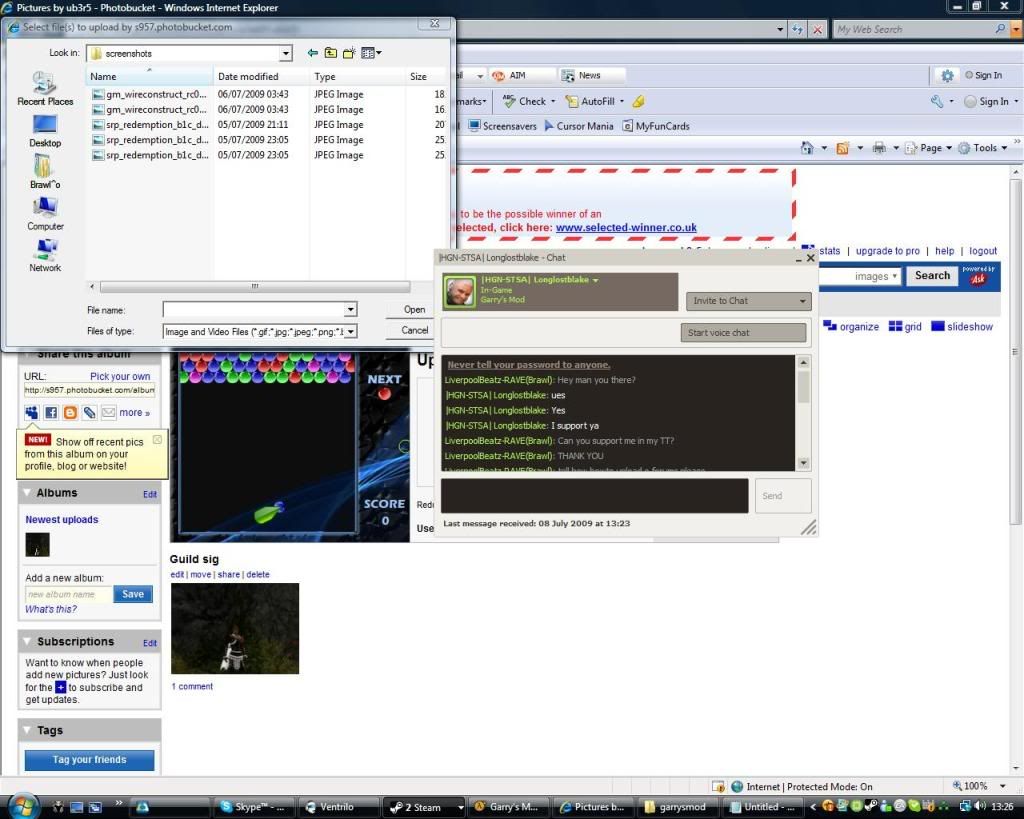Click the horizontal scrollbar in the file list
The width and height of the screenshot is (1024, 819).
tap(255, 287)
